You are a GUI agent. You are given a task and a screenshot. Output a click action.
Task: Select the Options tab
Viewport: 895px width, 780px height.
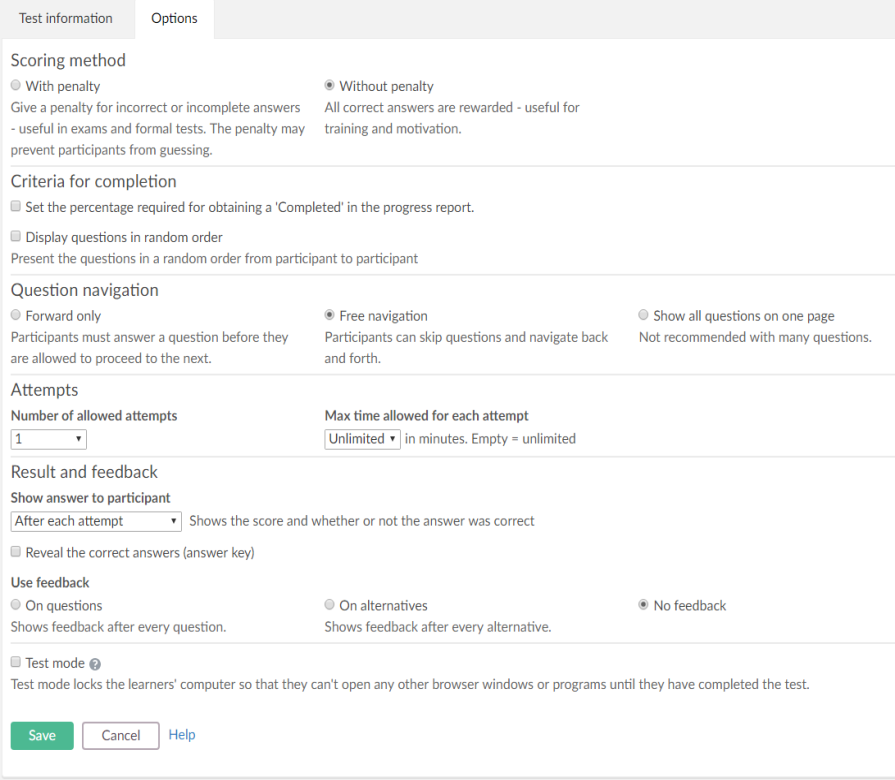click(174, 18)
